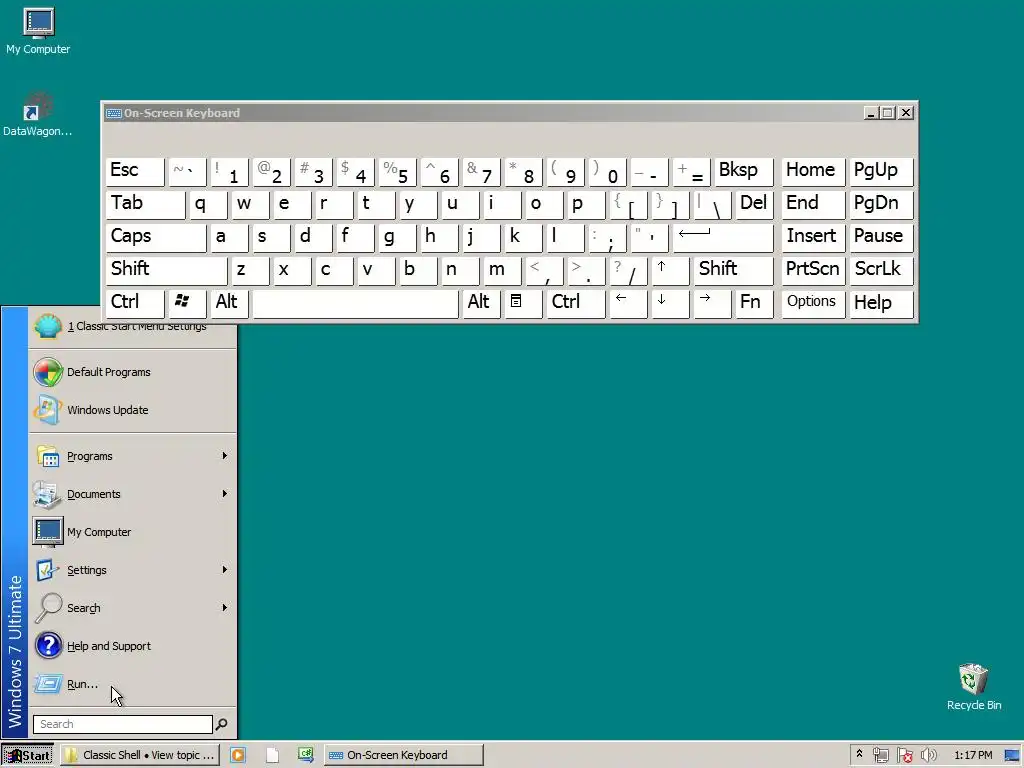The height and width of the screenshot is (768, 1024).
Task: Click the PgUp key
Action: [881, 172]
